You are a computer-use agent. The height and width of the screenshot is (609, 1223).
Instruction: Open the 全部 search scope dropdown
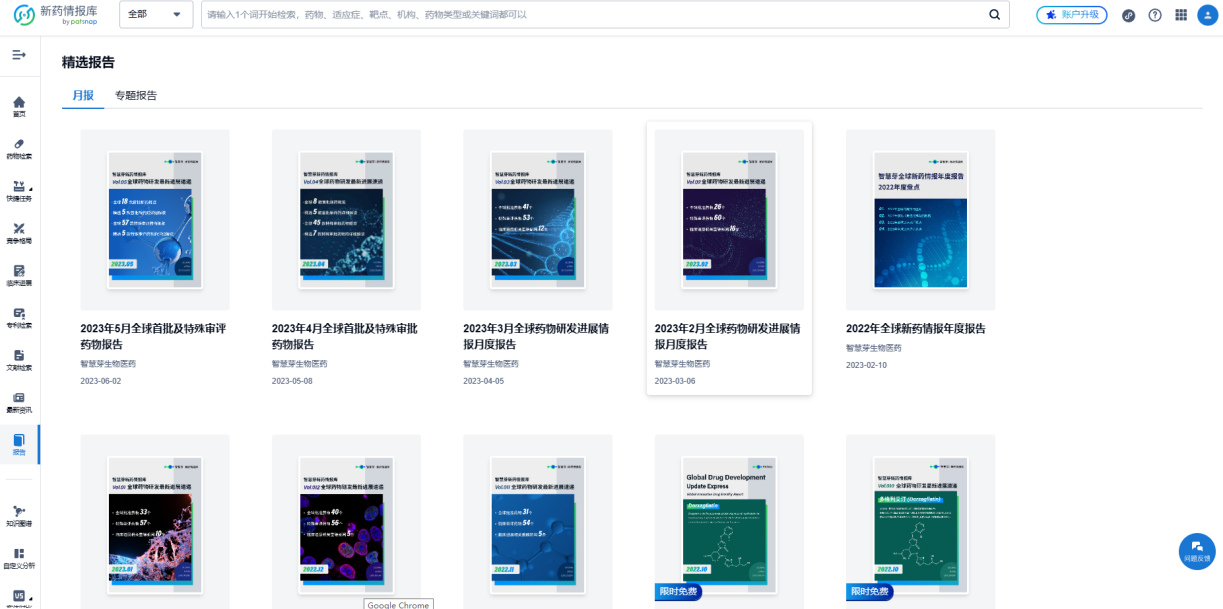(155, 15)
